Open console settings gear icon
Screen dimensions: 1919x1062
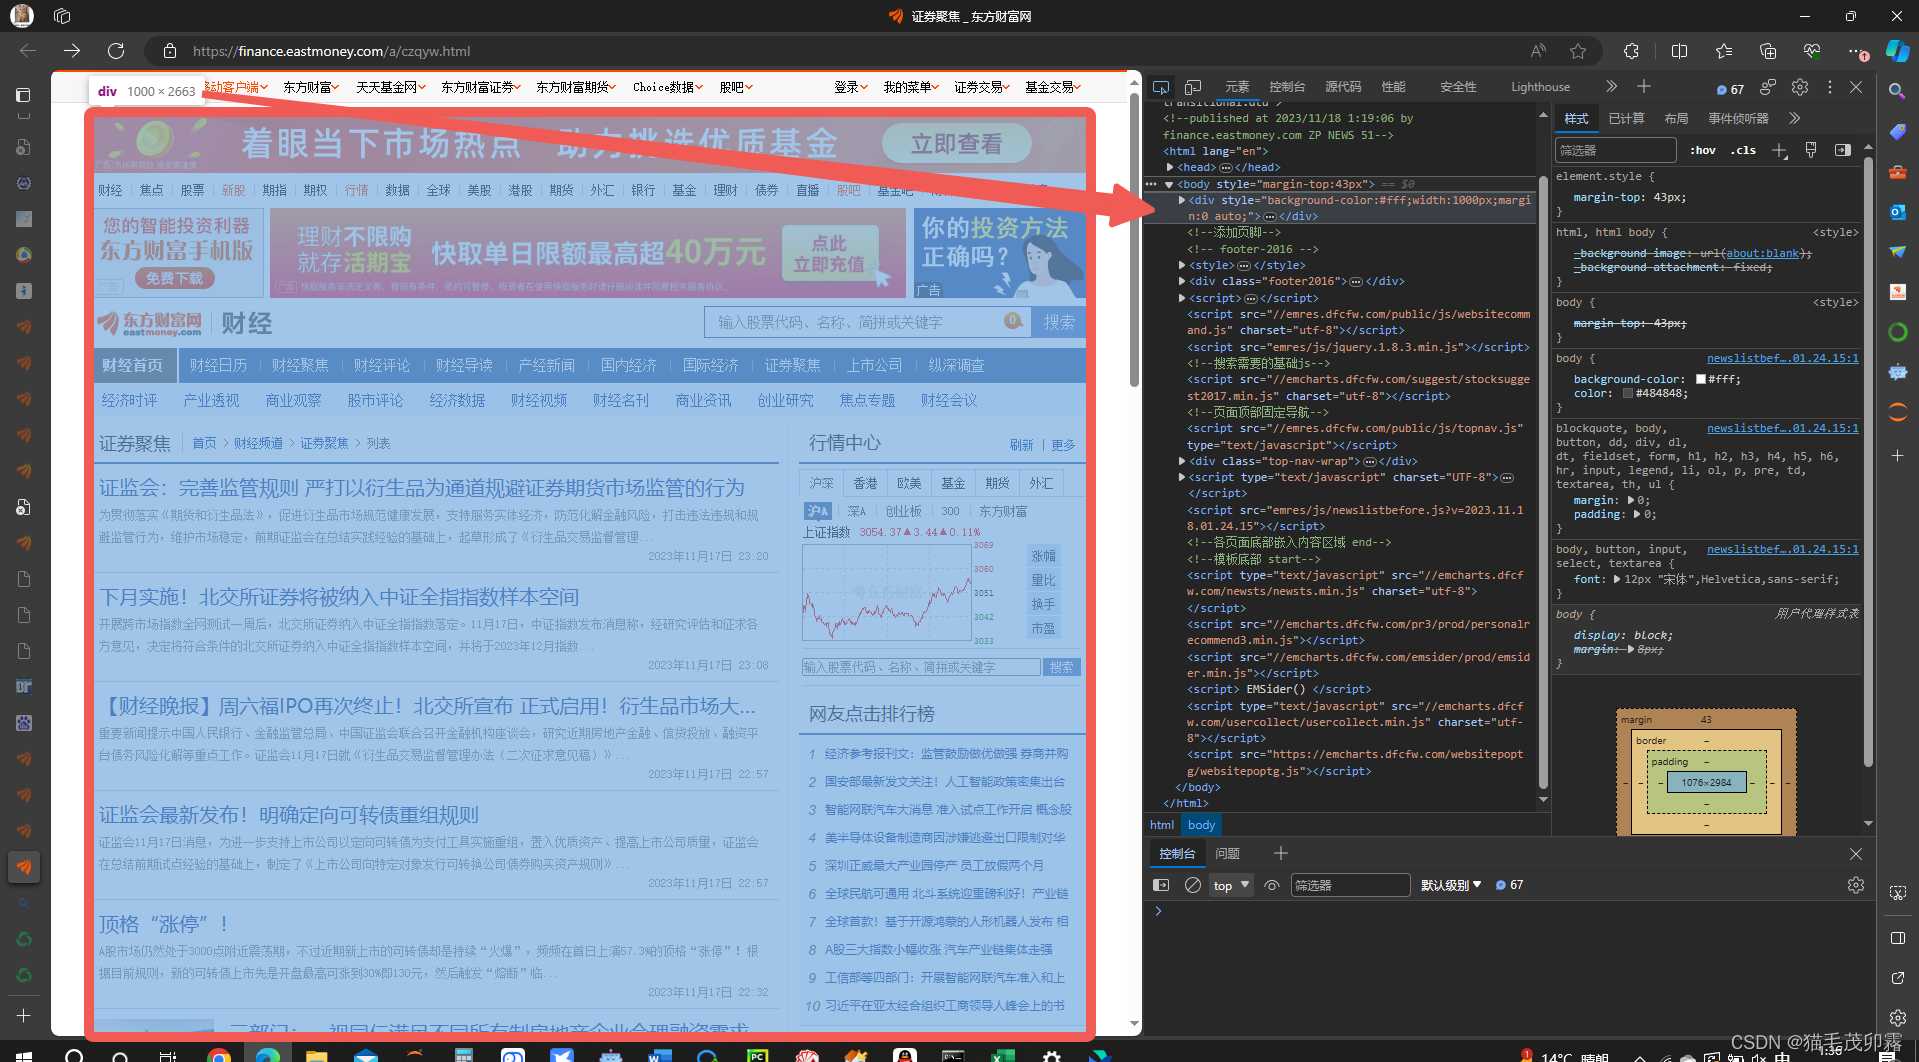pyautogui.click(x=1856, y=885)
